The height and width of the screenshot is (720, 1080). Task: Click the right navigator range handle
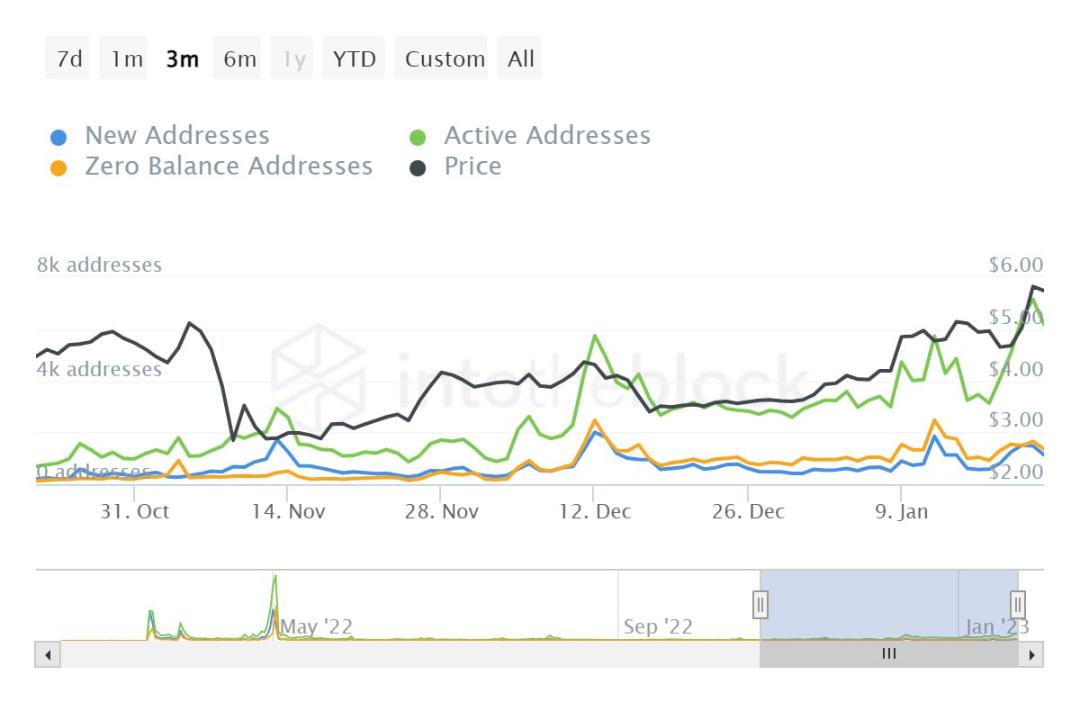pyautogui.click(x=1018, y=605)
